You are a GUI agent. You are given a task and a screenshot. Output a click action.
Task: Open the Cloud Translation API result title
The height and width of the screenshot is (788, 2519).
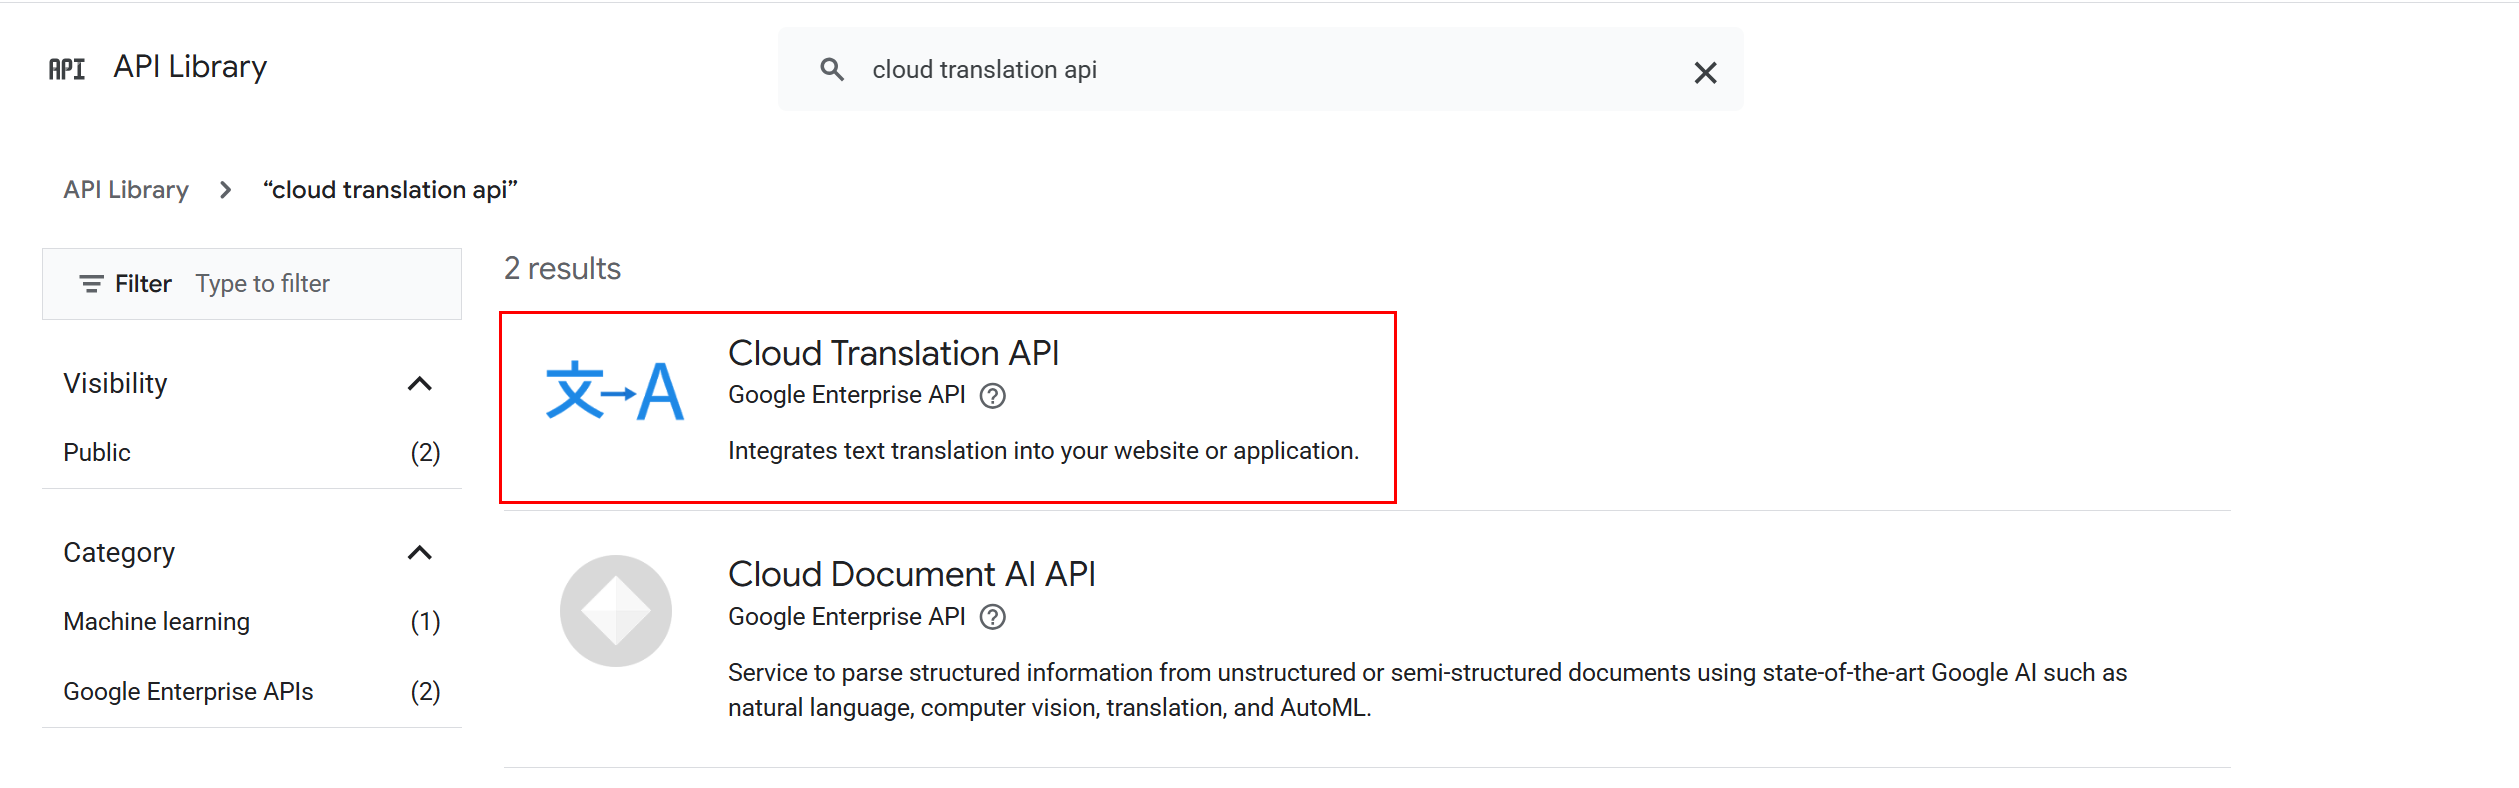(x=893, y=353)
